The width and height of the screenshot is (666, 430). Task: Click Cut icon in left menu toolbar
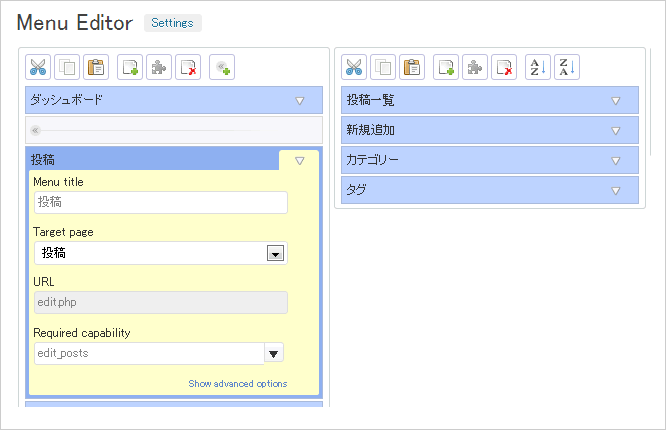pyautogui.click(x=38, y=68)
